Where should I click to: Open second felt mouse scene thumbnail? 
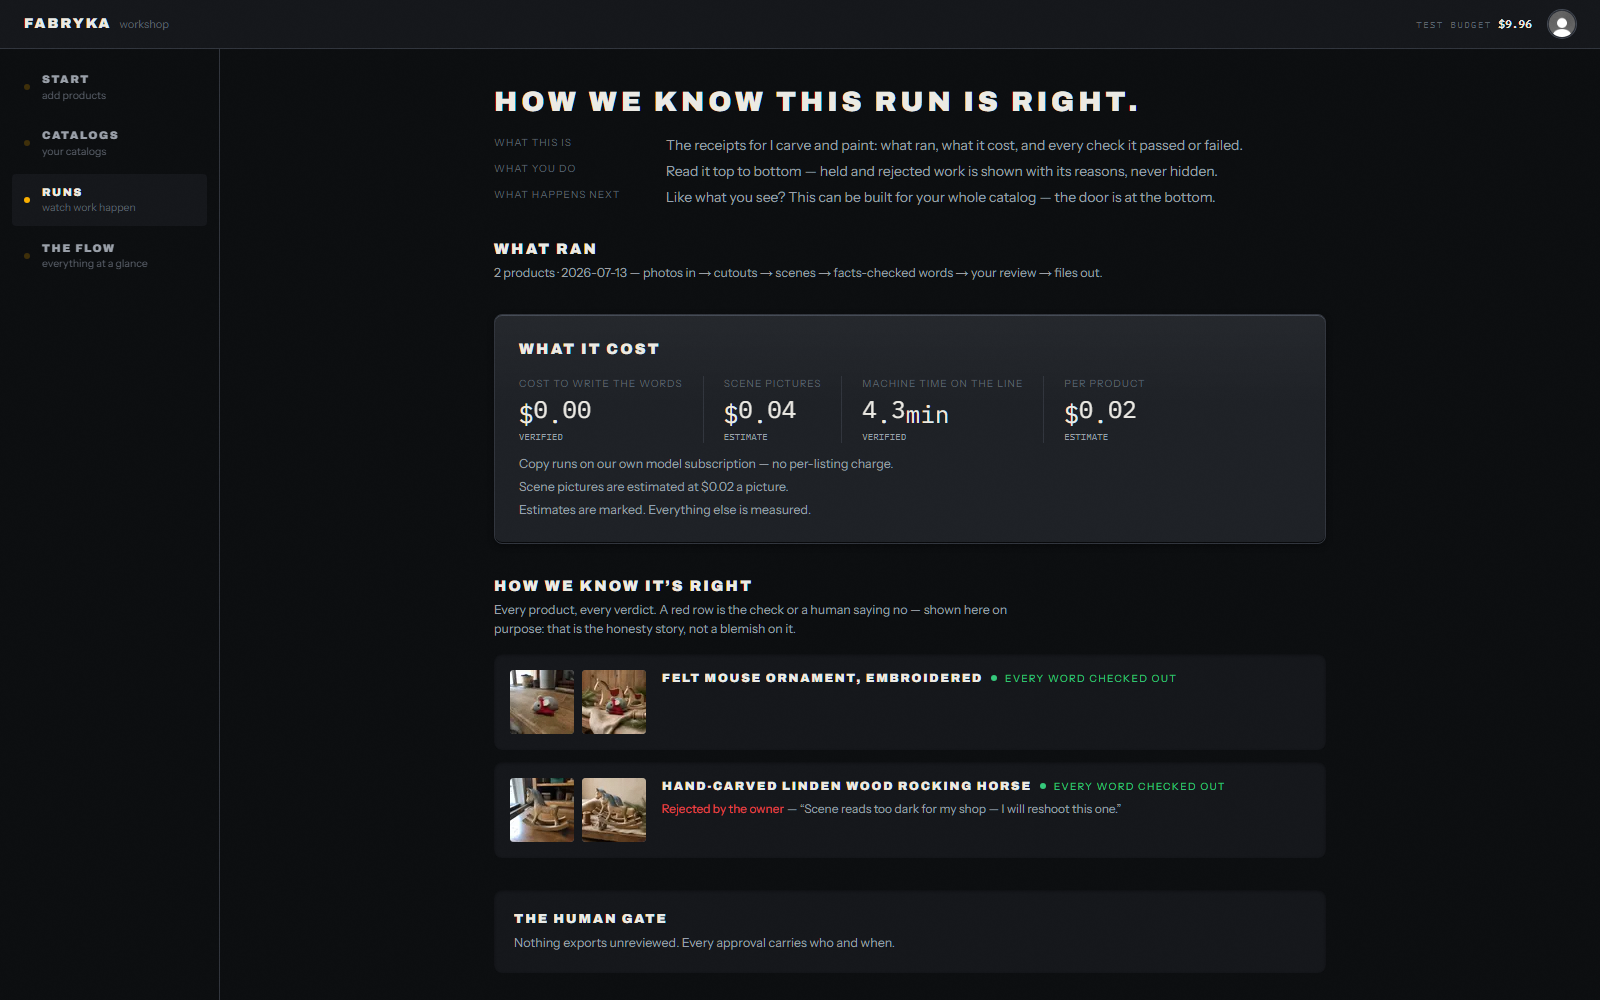point(614,702)
